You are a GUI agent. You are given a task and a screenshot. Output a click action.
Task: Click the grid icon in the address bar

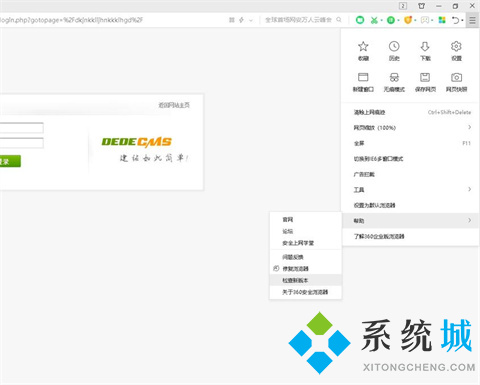coord(232,20)
